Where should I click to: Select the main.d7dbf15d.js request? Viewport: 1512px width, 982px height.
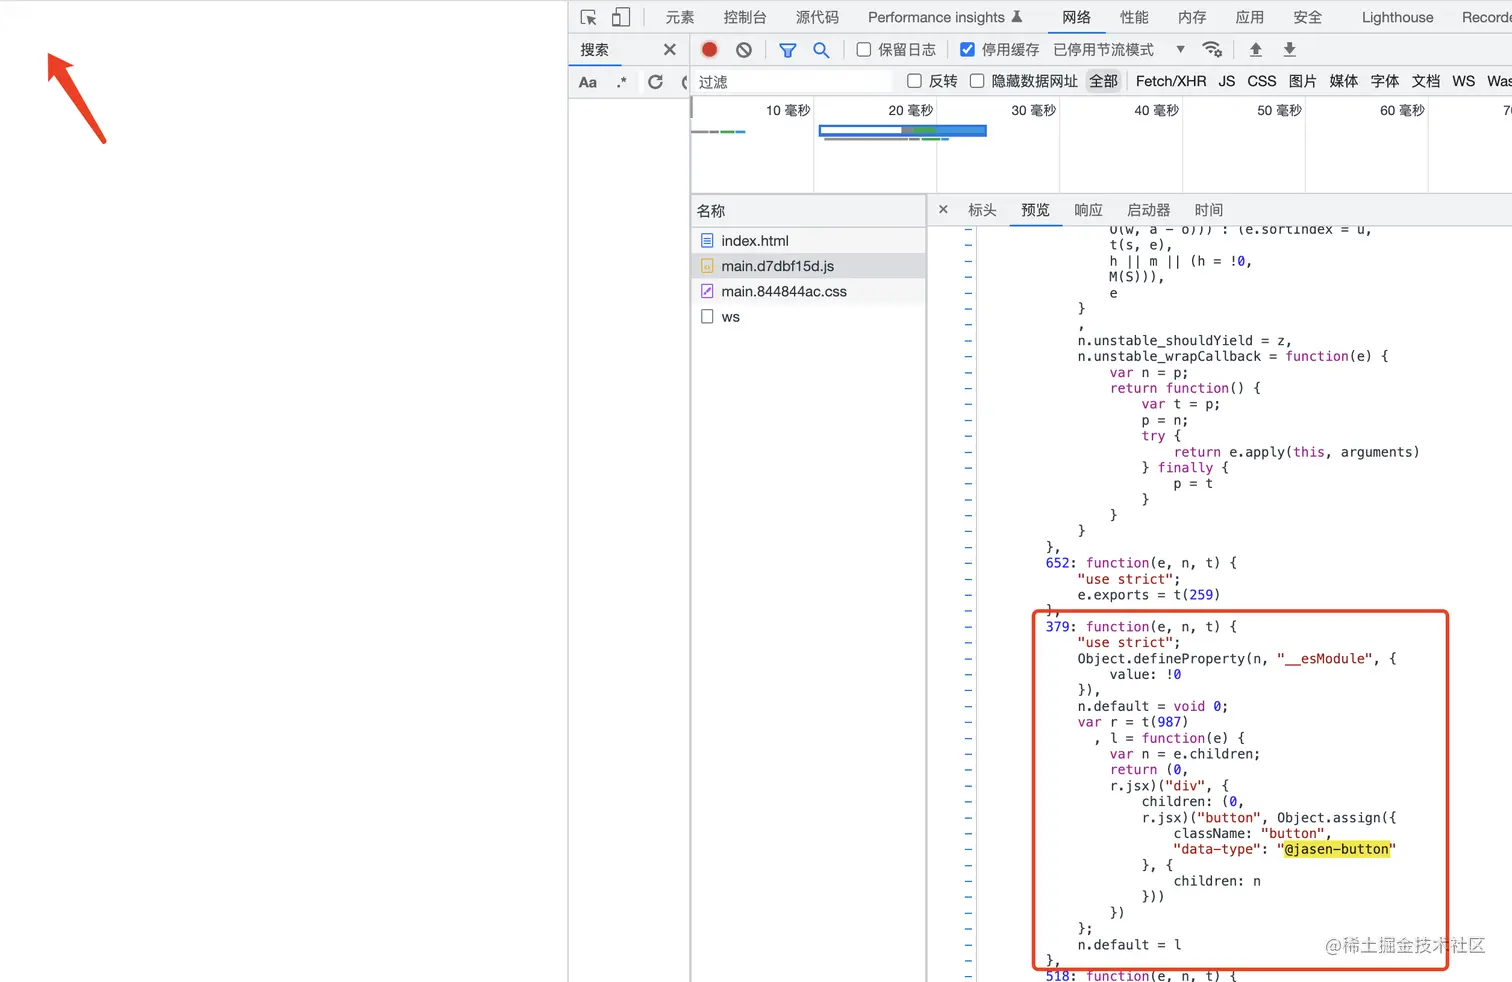click(x=808, y=266)
